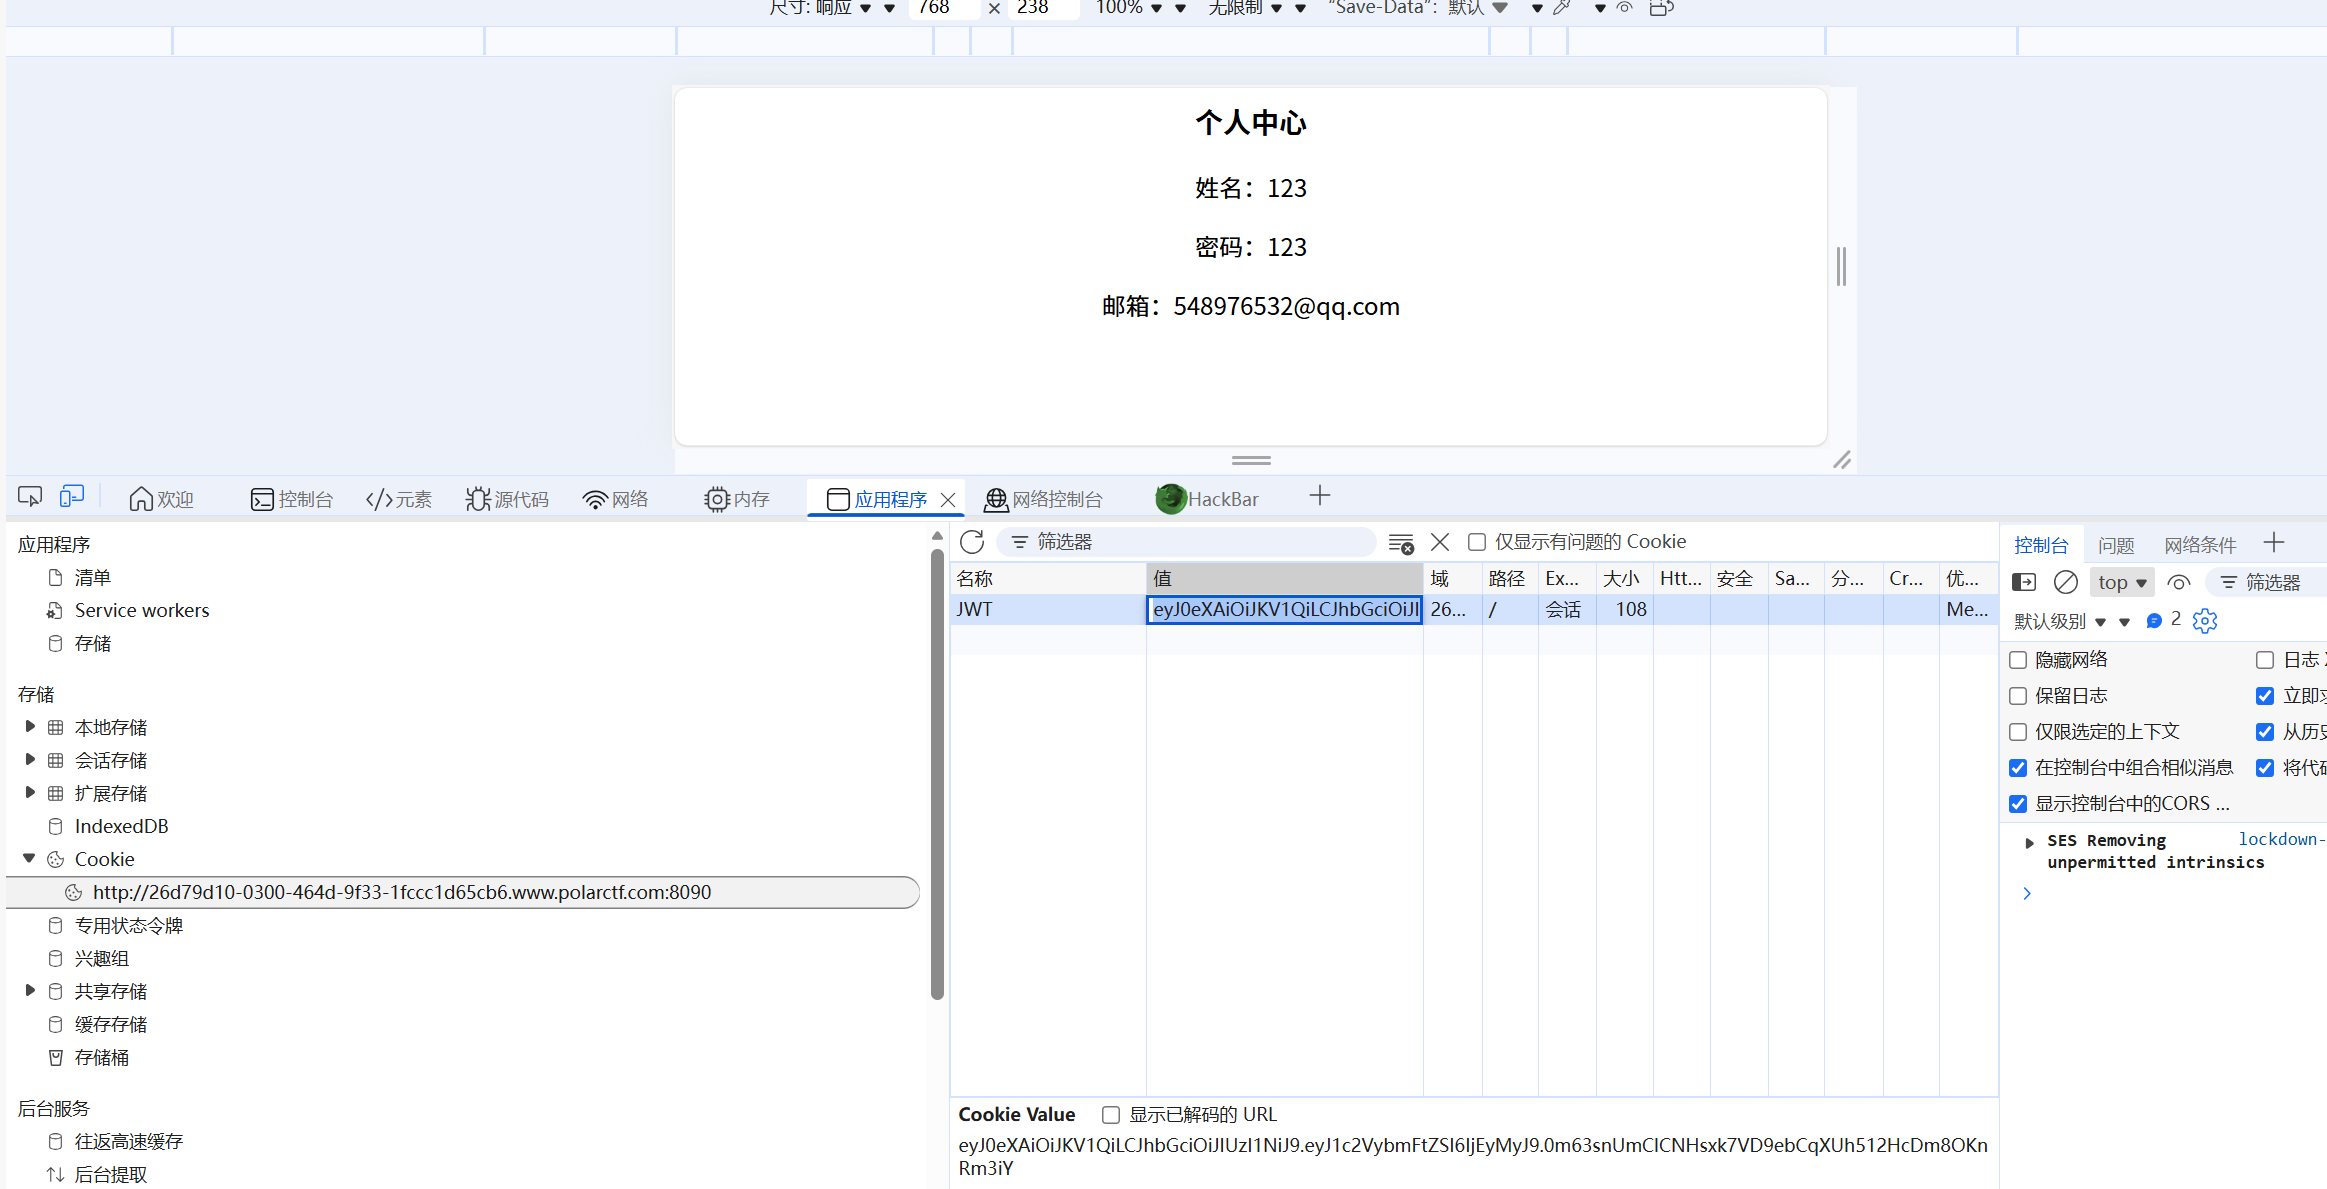Collapse the Cookie tree node

[30, 859]
